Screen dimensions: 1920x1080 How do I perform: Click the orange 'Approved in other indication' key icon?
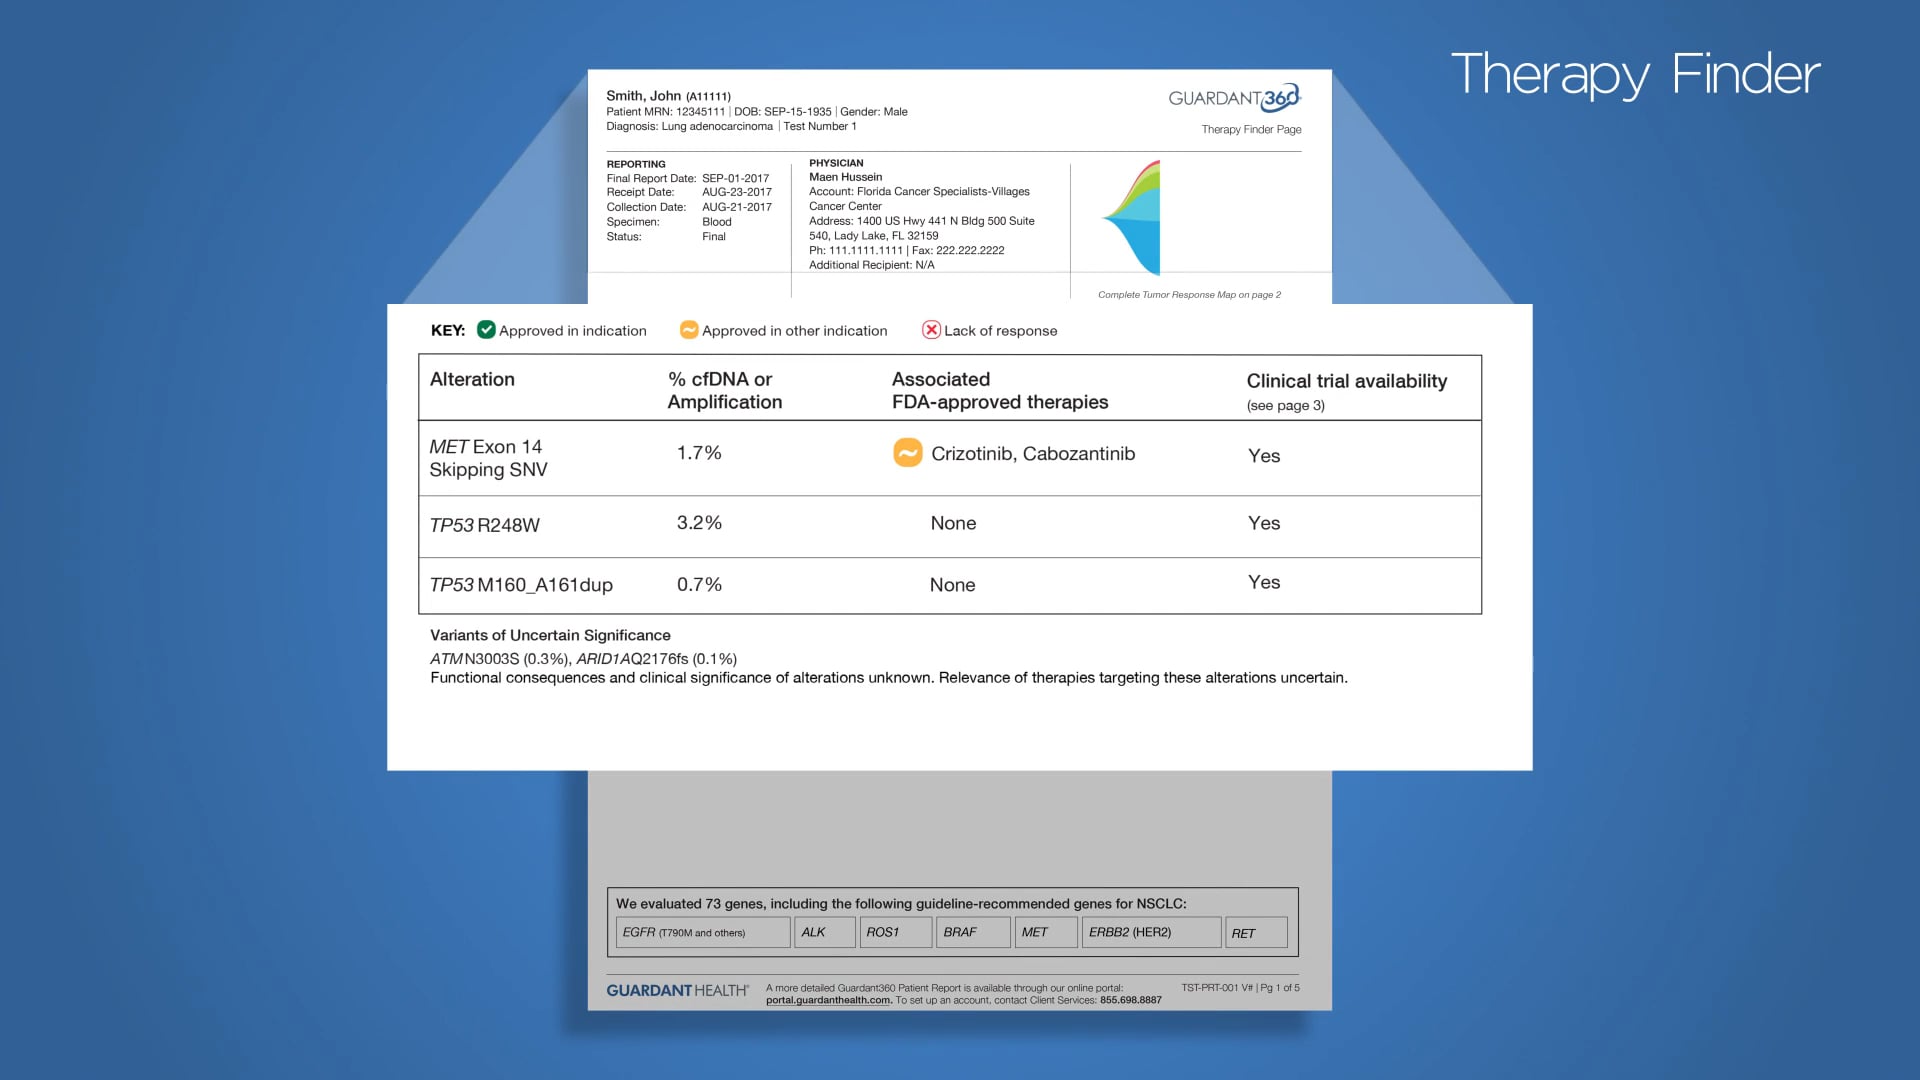689,329
